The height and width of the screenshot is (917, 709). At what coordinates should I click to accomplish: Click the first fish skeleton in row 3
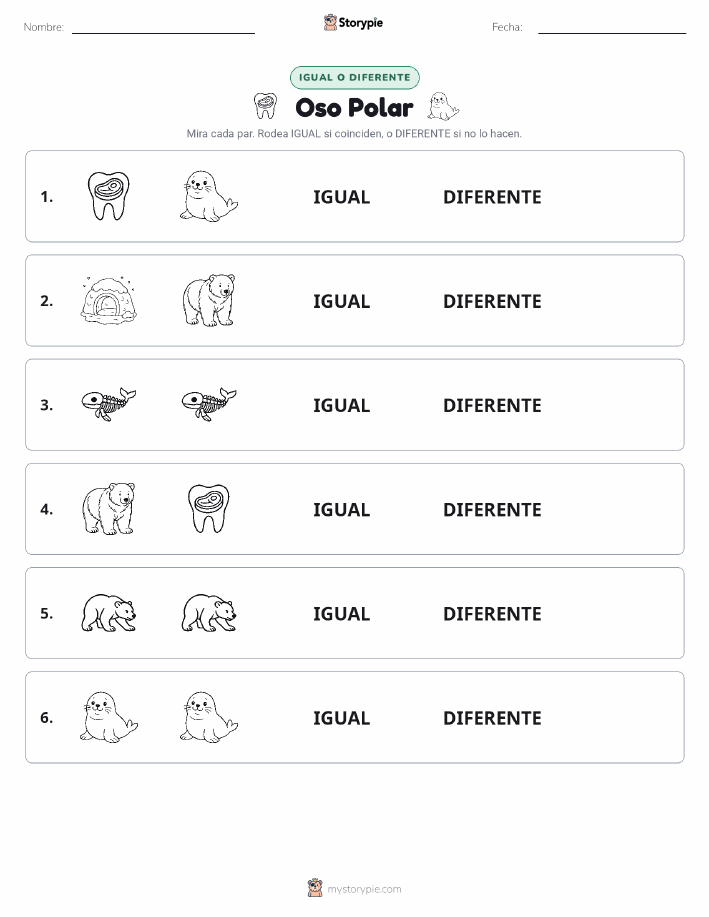[x=108, y=404]
